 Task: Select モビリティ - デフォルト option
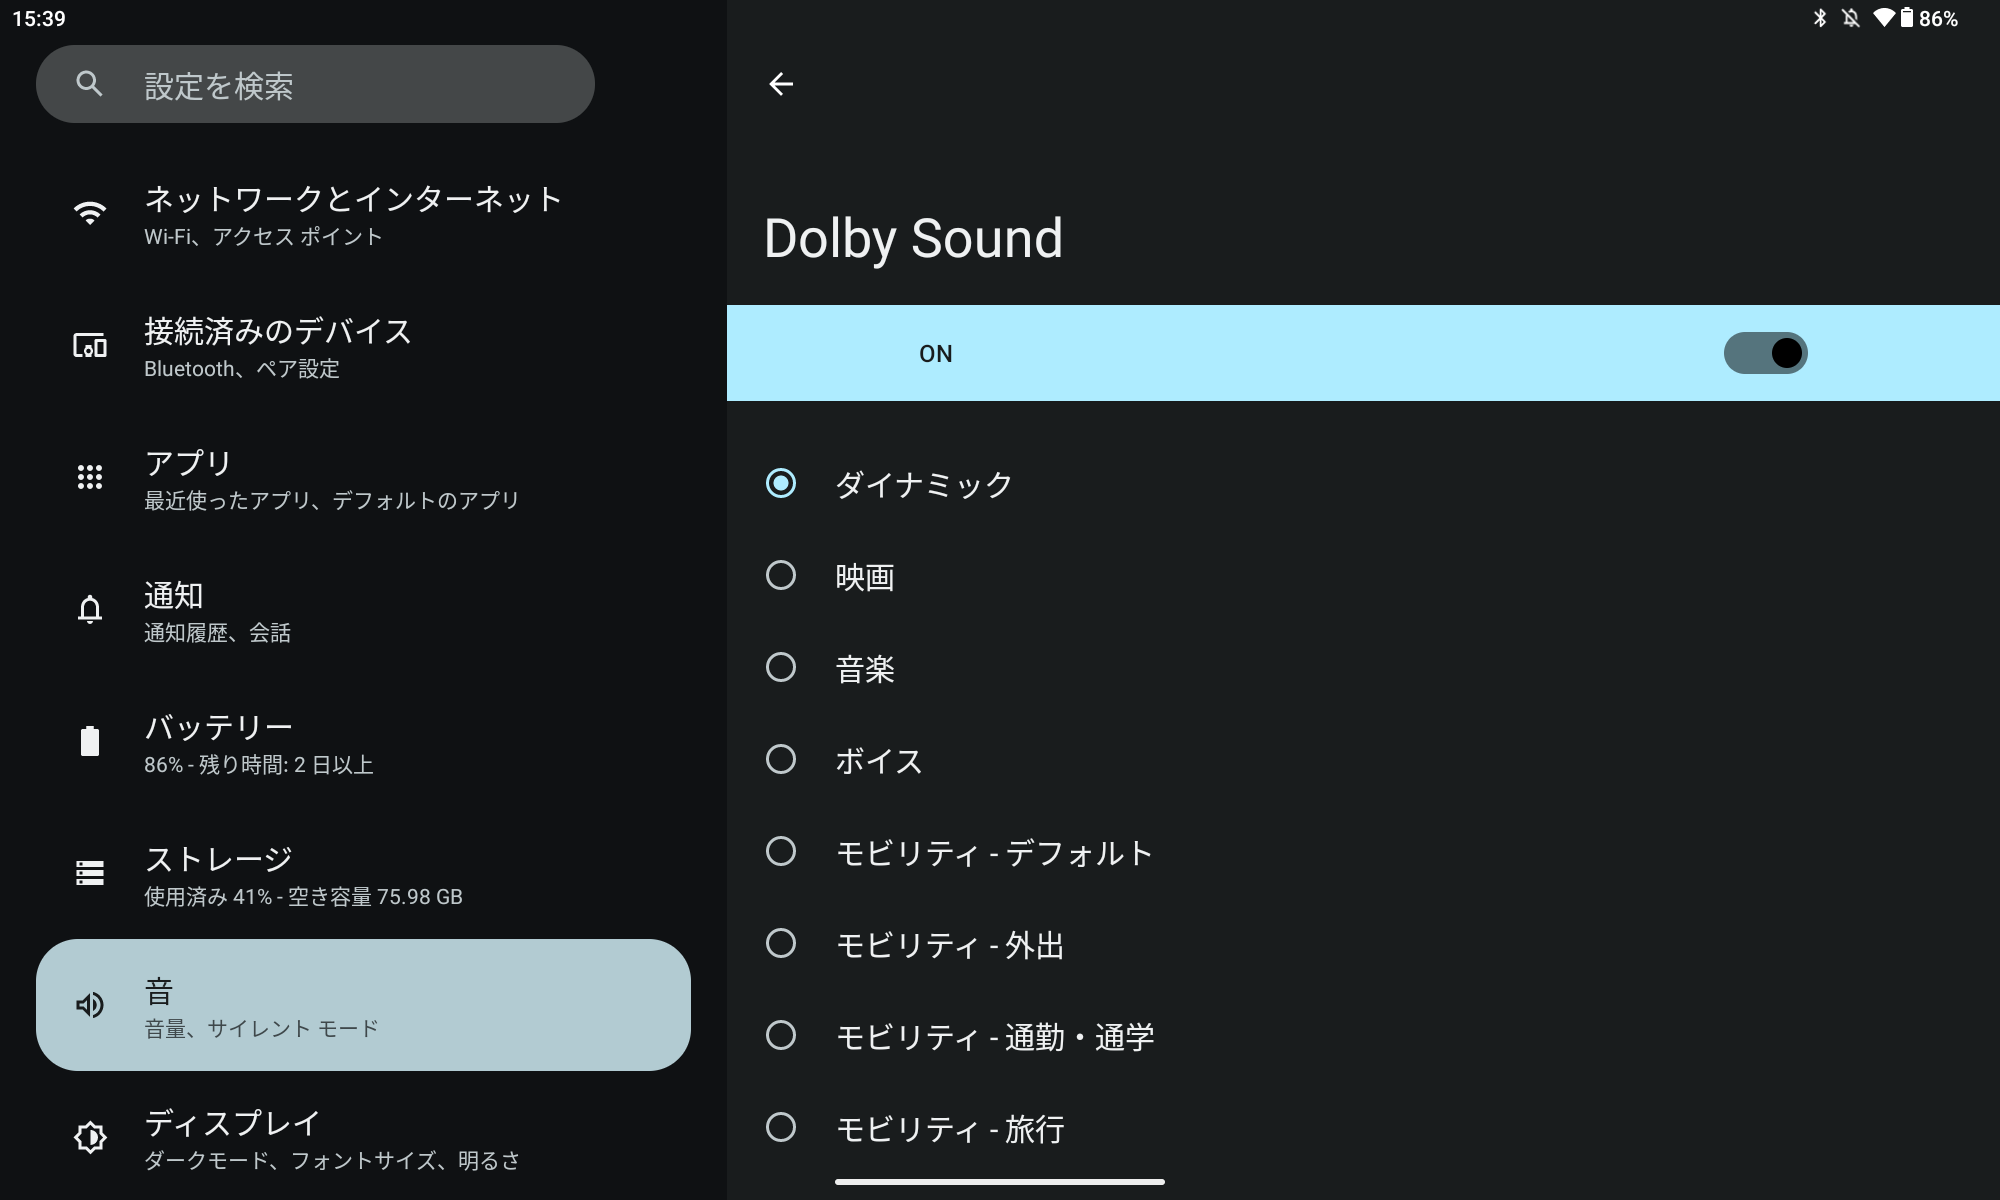click(781, 851)
